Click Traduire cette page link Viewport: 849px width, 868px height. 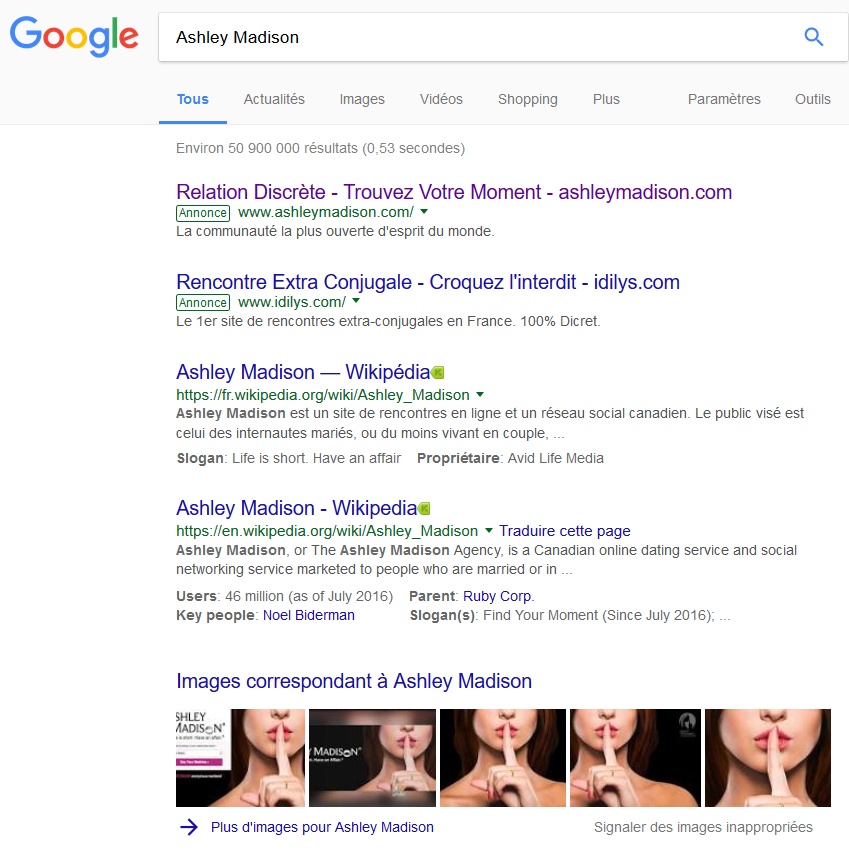pyautogui.click(x=565, y=531)
